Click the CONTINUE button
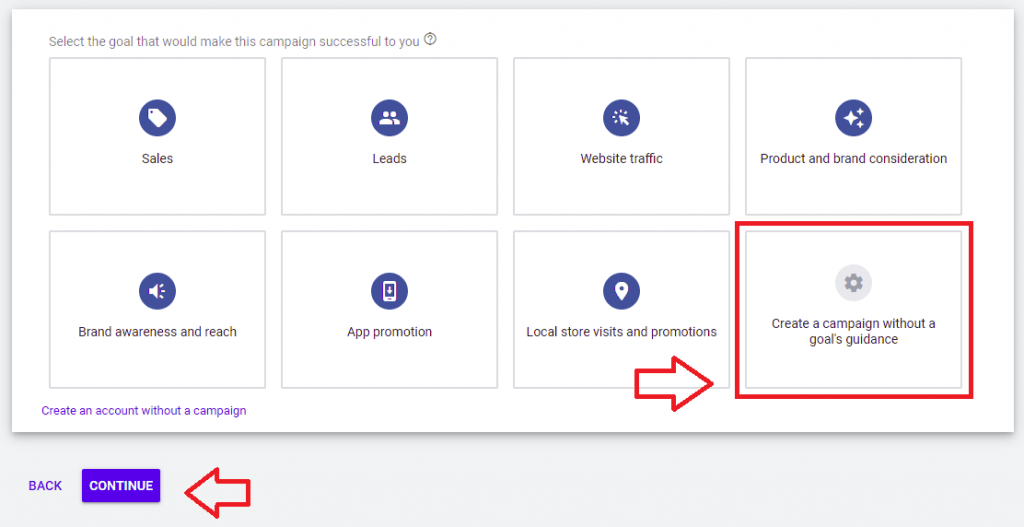Image resolution: width=1024 pixels, height=527 pixels. point(121,486)
